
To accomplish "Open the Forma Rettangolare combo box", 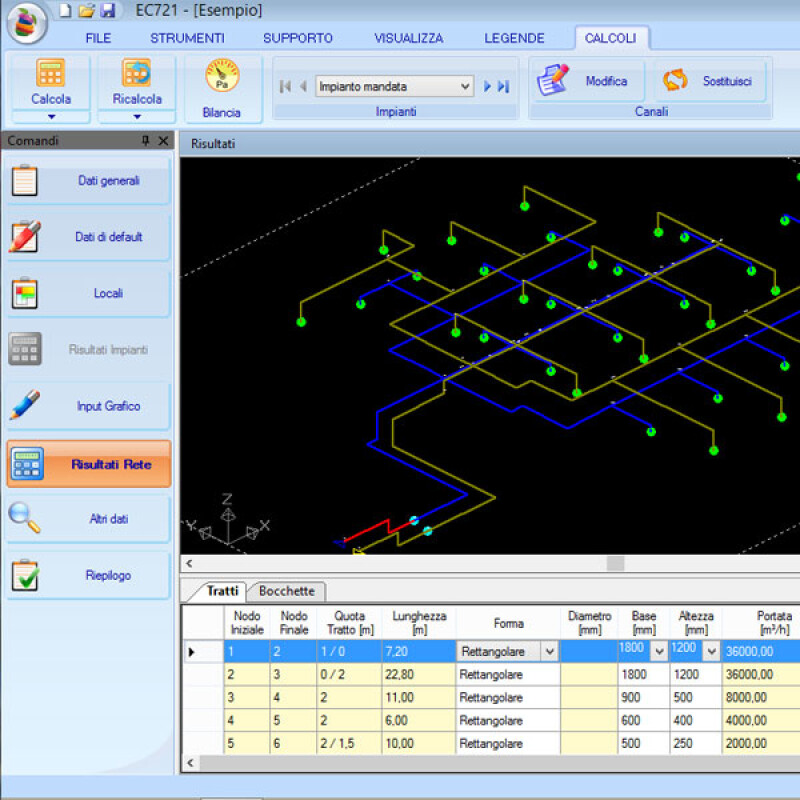I will [x=548, y=651].
